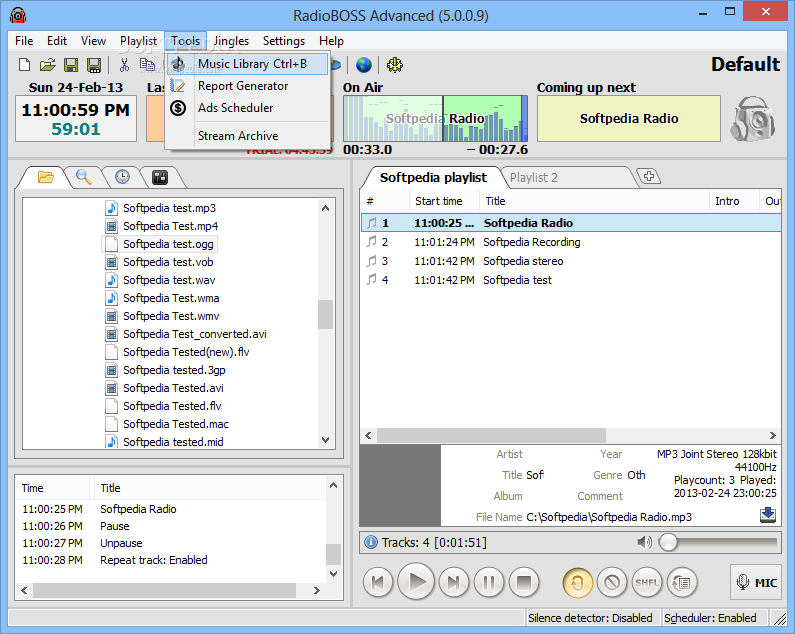Switch to the clock scheduler tab
Screen dimensions: 795x634
pyautogui.click(x=122, y=177)
